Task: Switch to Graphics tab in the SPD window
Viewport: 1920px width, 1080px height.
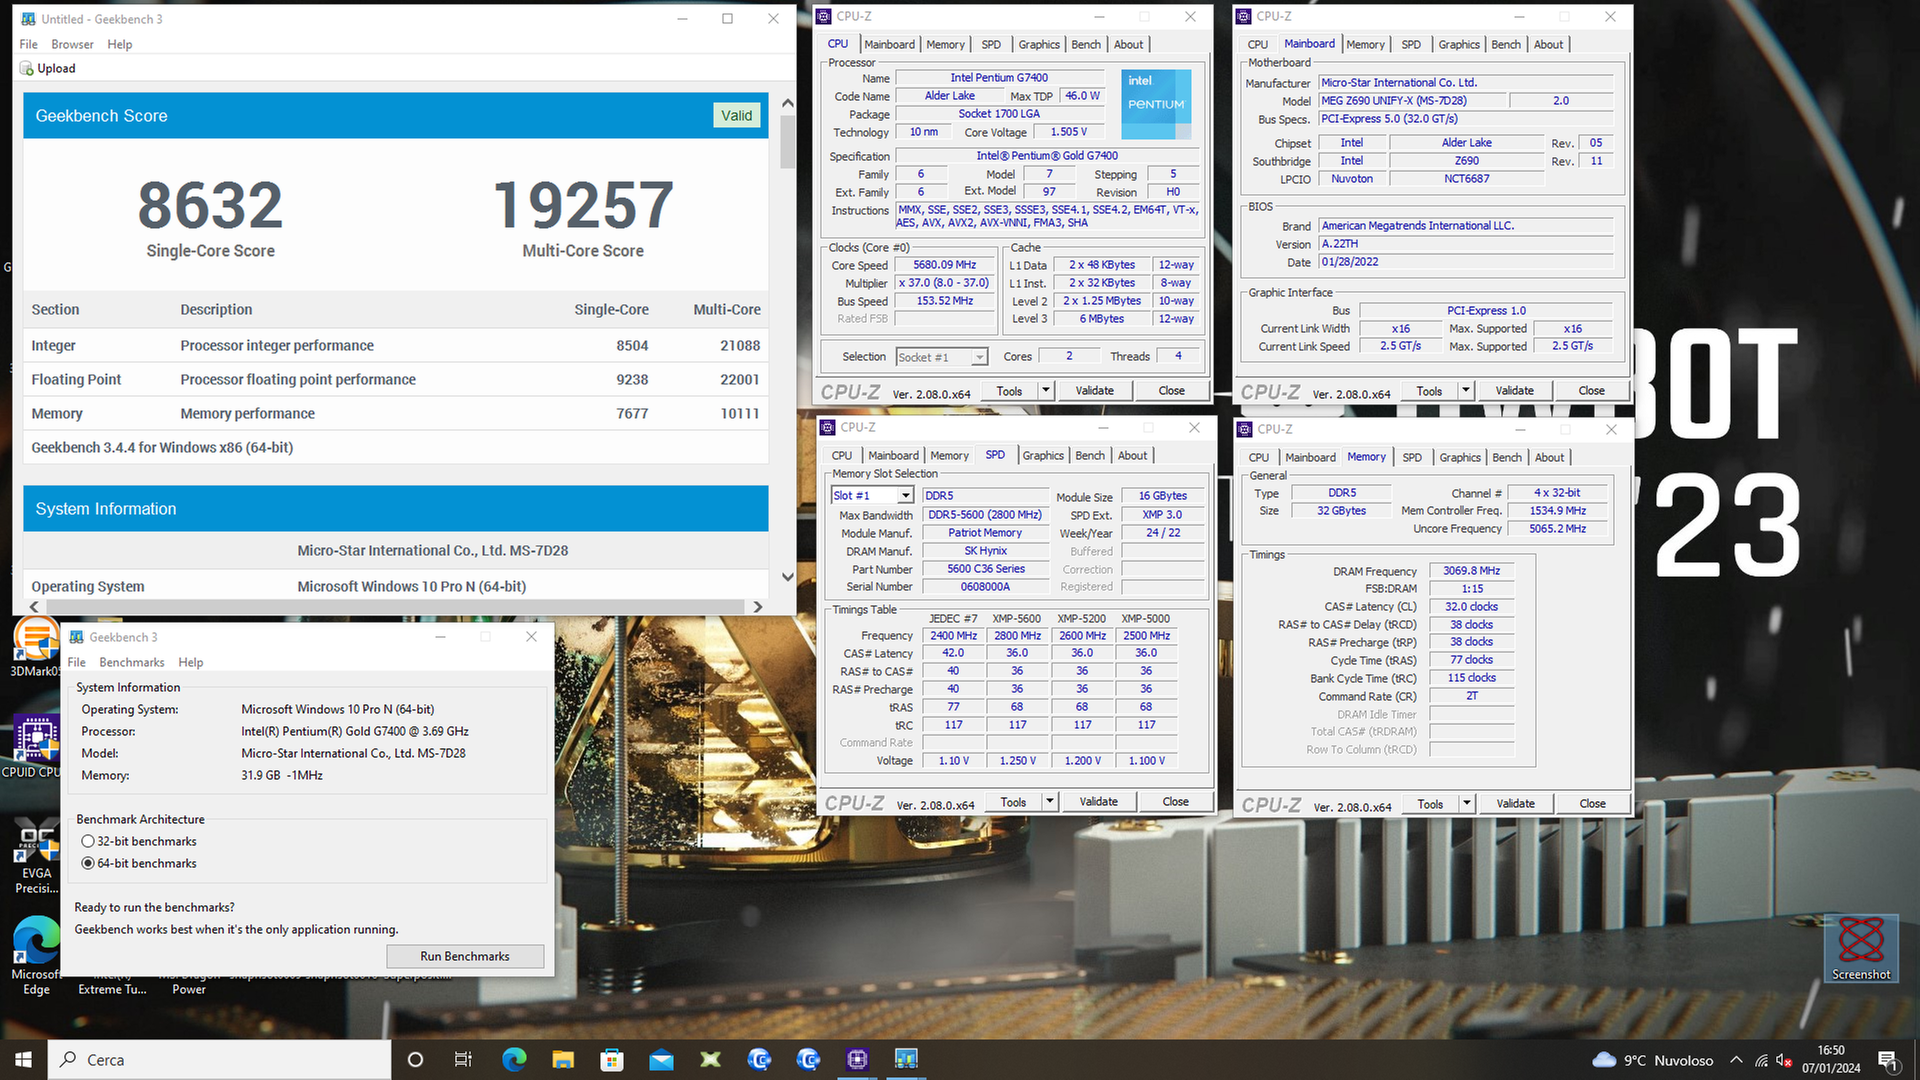Action: [1043, 455]
